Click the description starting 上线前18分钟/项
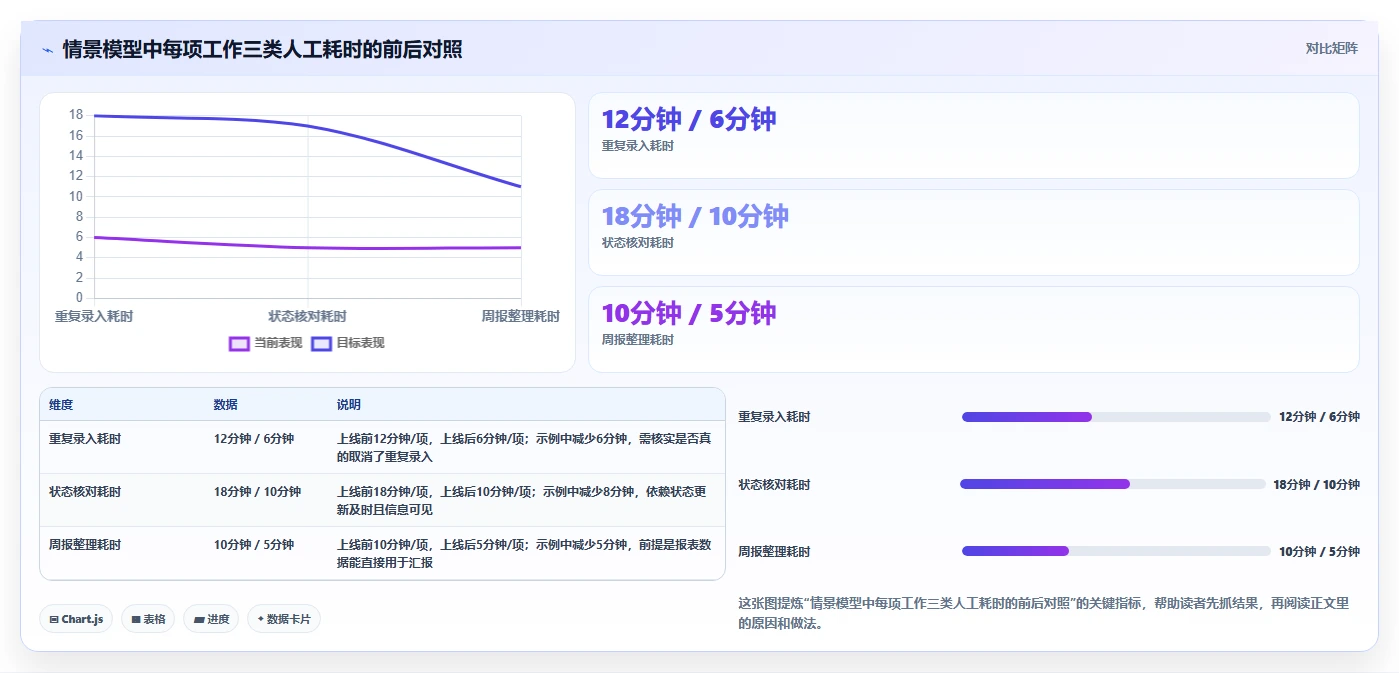 pyautogui.click(x=523, y=500)
